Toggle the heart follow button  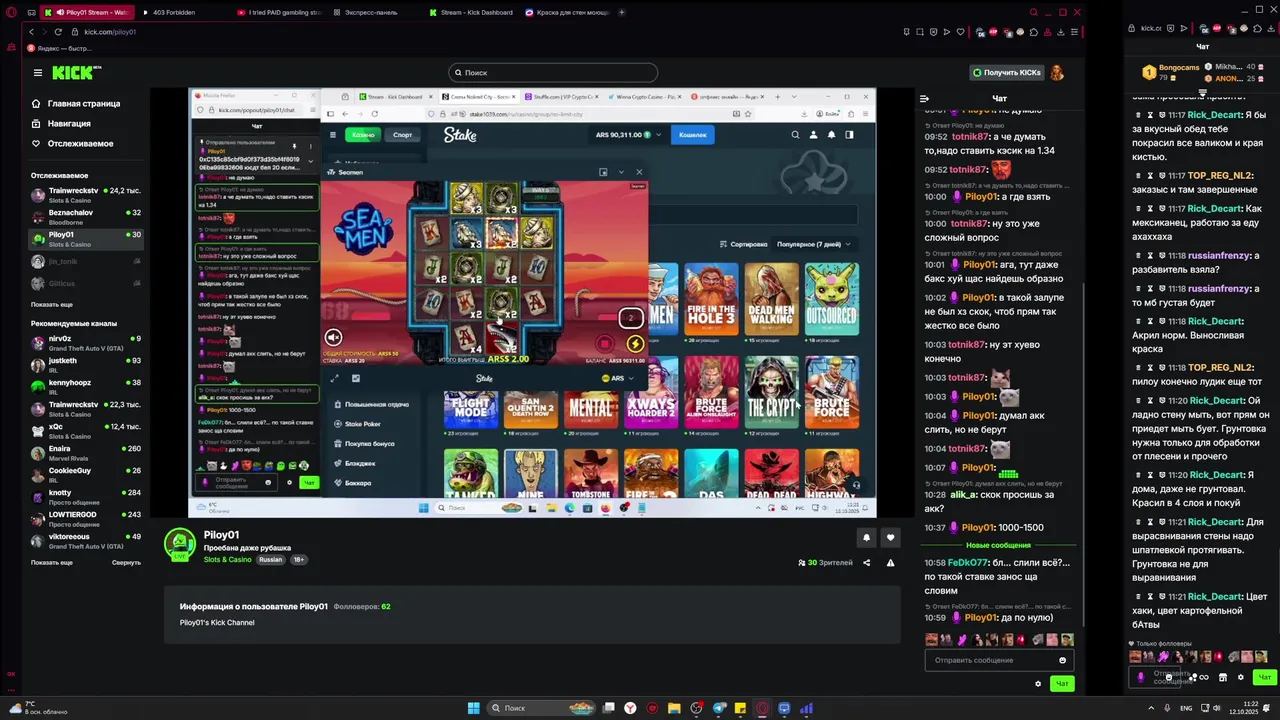[890, 538]
